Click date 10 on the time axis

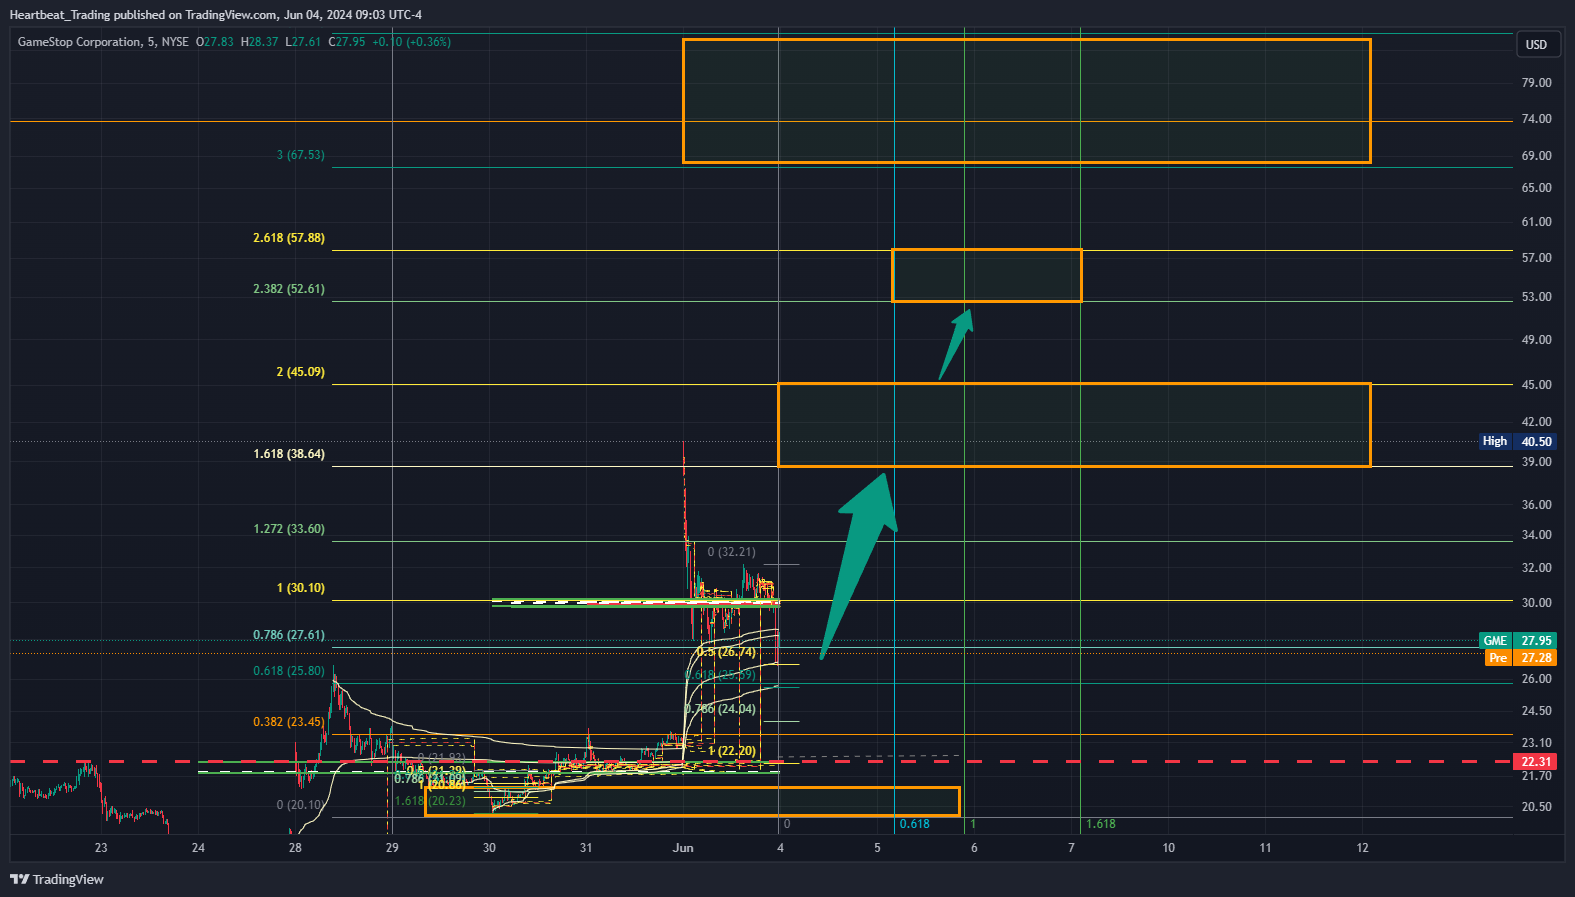click(1168, 848)
